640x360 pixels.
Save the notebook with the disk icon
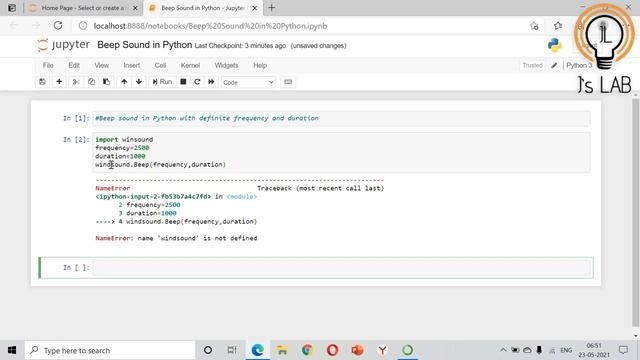[42, 82]
